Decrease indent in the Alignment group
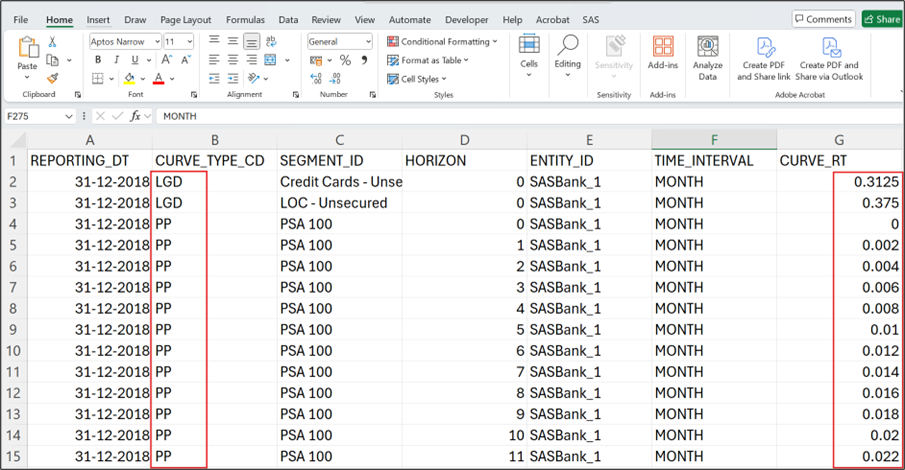 (214, 79)
